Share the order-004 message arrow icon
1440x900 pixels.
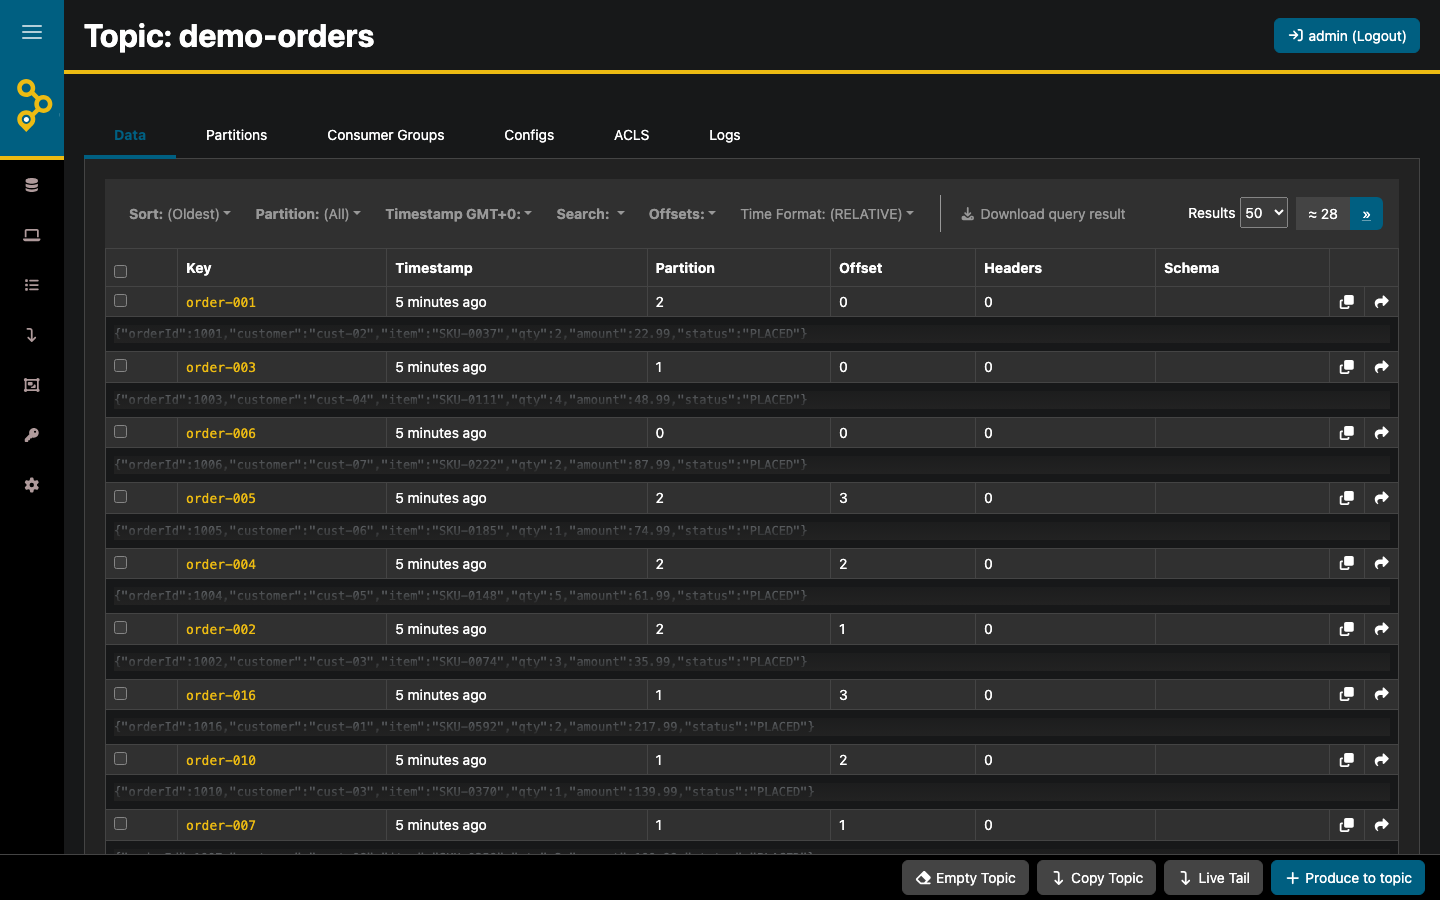tap(1381, 564)
